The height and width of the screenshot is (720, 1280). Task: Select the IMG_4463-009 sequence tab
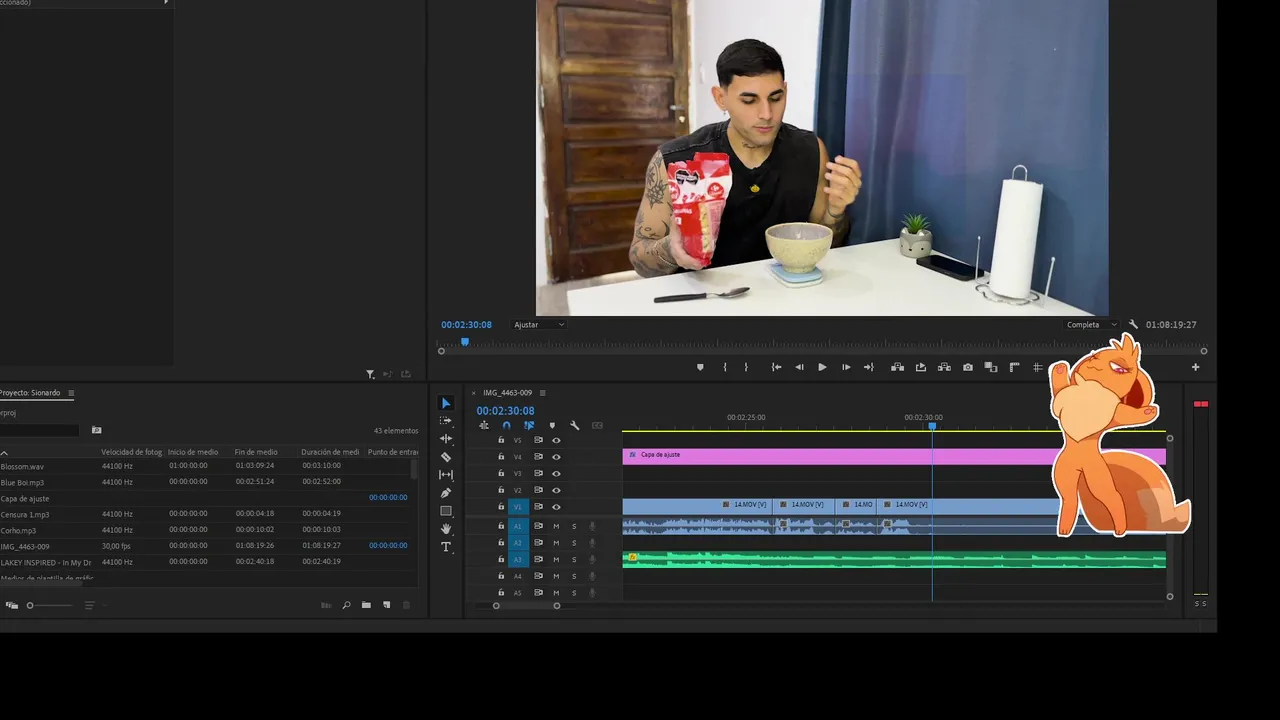[x=507, y=393]
